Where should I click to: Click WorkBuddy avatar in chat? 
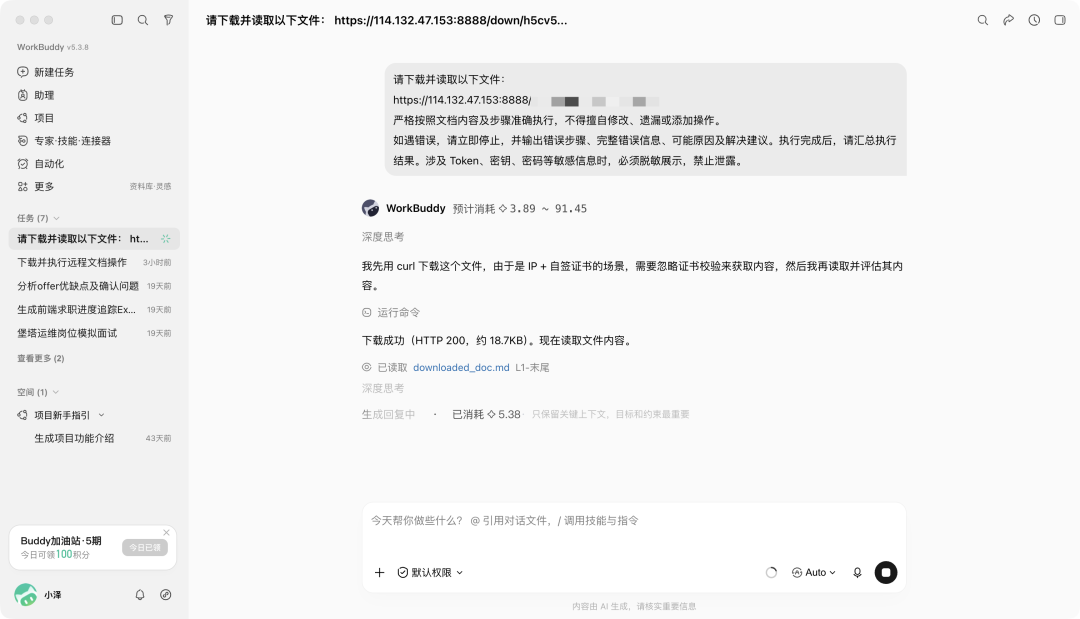(x=370, y=208)
